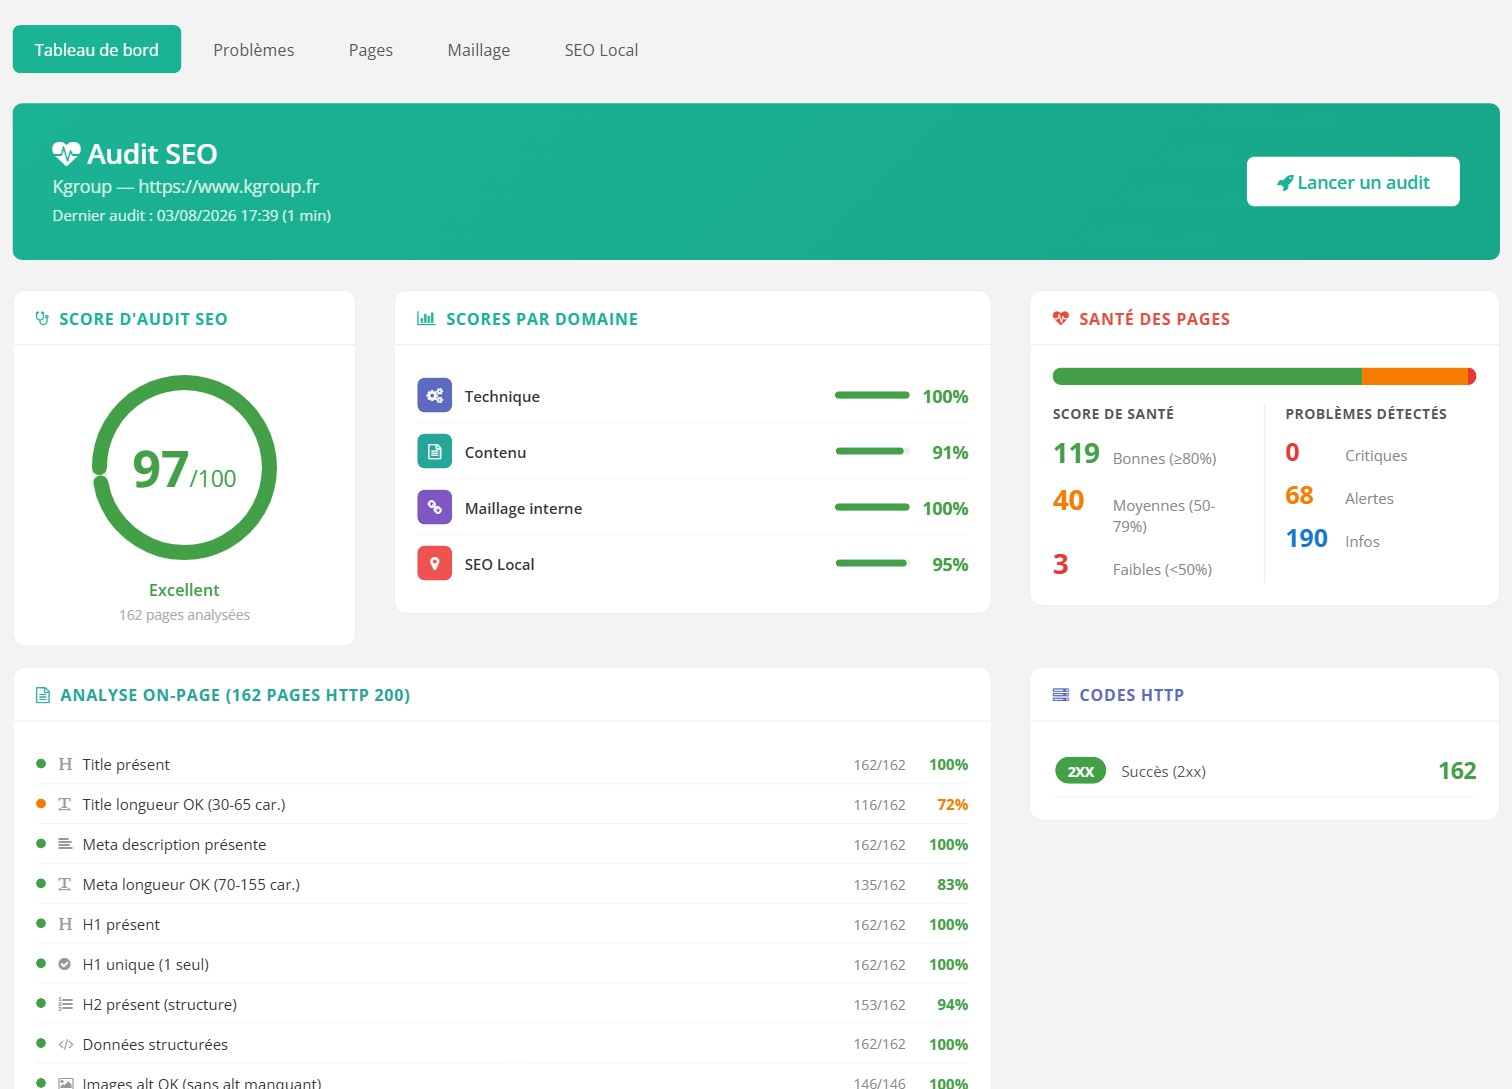The height and width of the screenshot is (1089, 1512).
Task: Click the 94% value for H2 présent
Action: pos(952,1004)
